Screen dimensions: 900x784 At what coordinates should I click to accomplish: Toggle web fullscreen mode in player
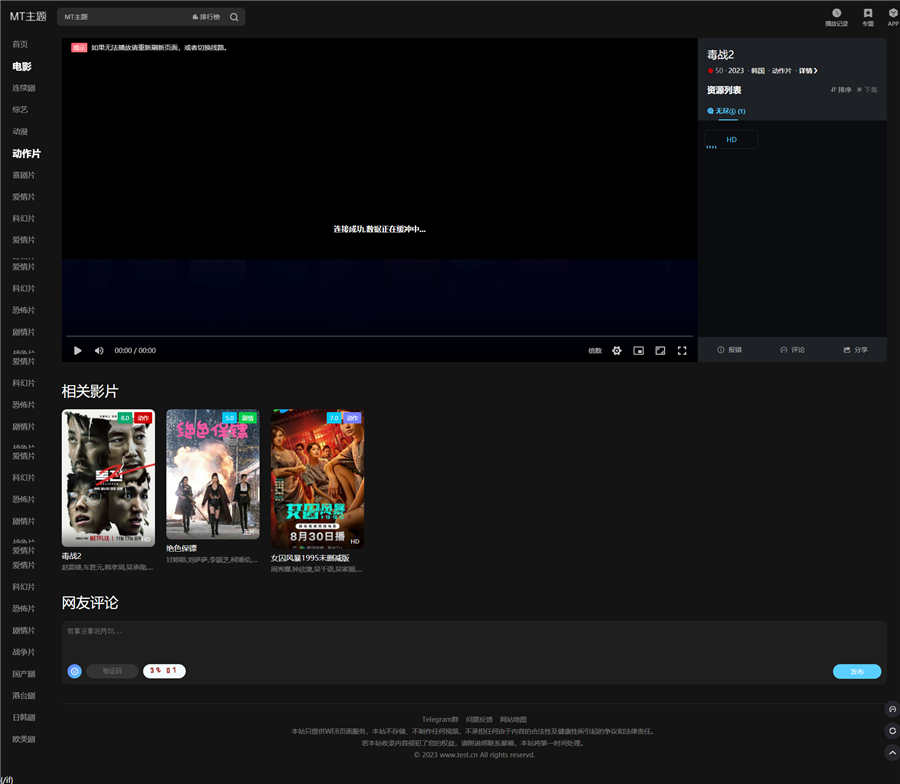[660, 351]
